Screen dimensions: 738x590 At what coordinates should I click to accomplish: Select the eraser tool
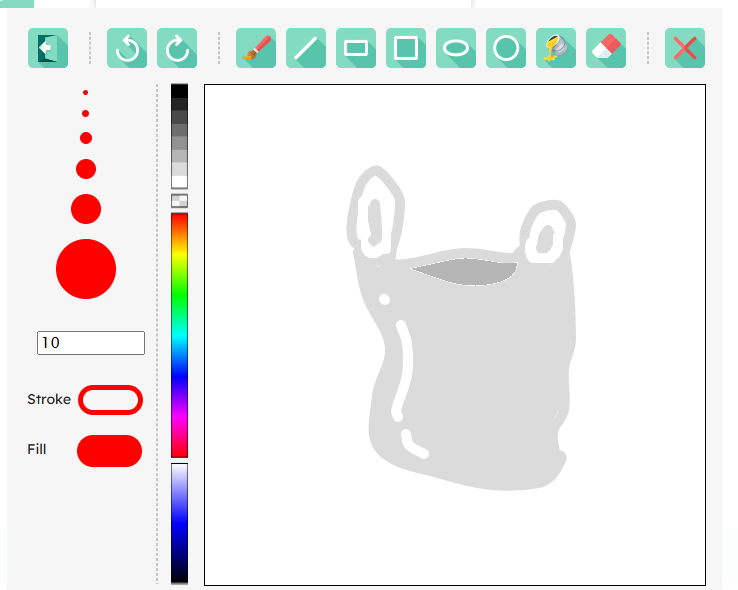tap(606, 48)
